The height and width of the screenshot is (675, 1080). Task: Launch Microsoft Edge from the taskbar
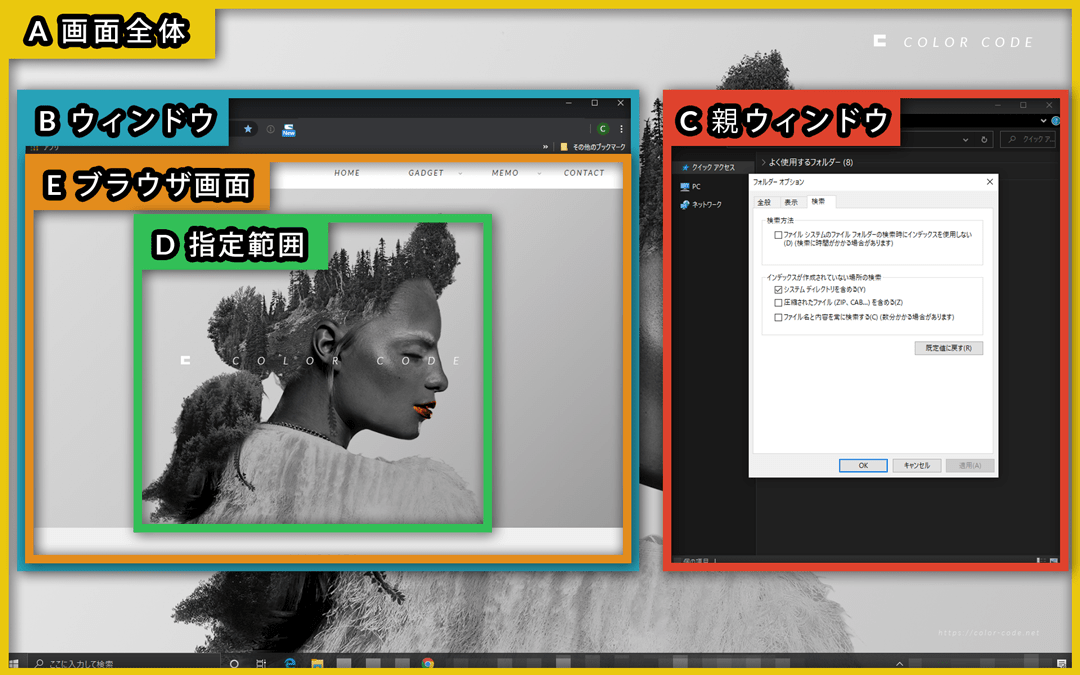pos(290,663)
